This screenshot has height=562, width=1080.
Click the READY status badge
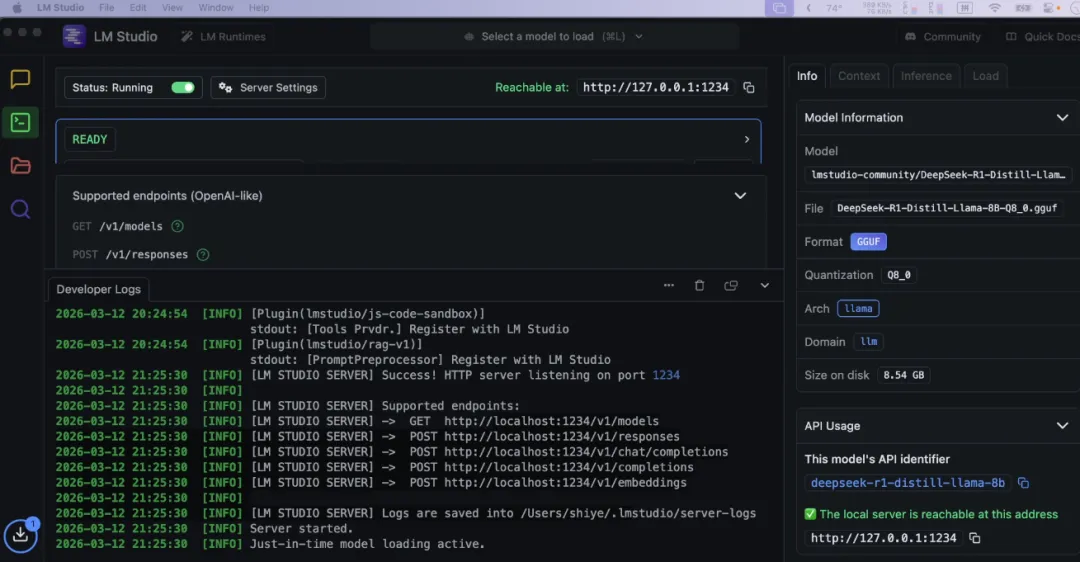90,139
